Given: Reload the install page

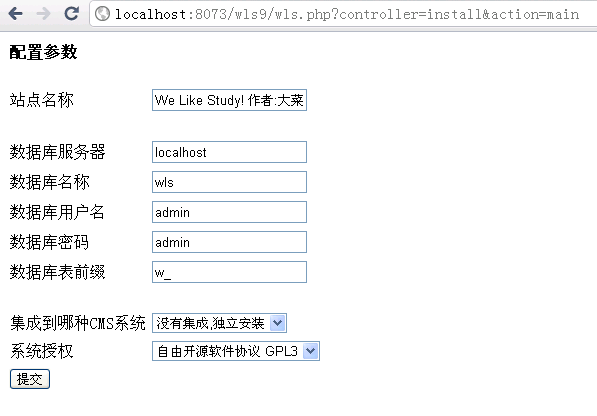Looking at the screenshot, I should point(71,14).
